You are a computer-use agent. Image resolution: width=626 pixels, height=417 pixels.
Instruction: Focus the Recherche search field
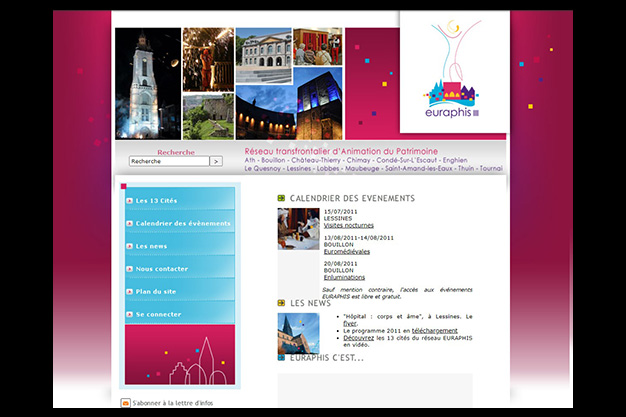[168, 161]
